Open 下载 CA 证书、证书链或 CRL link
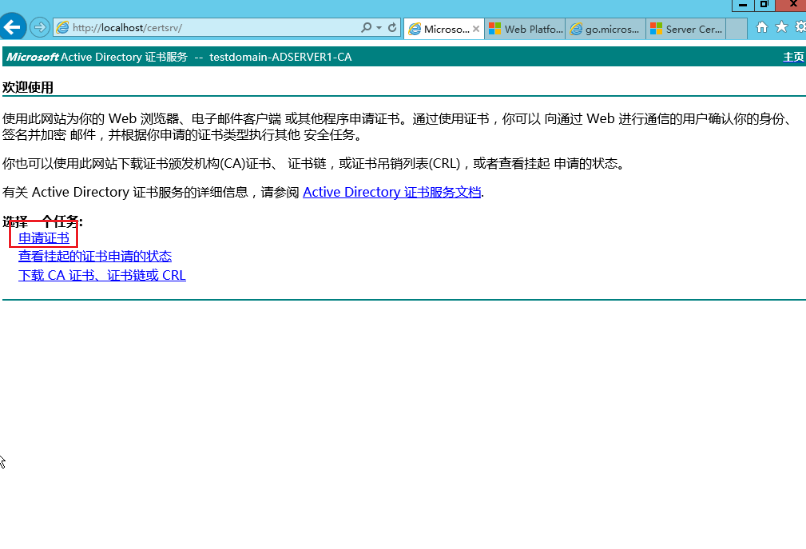The height and width of the screenshot is (549, 806). pyautogui.click(x=102, y=276)
